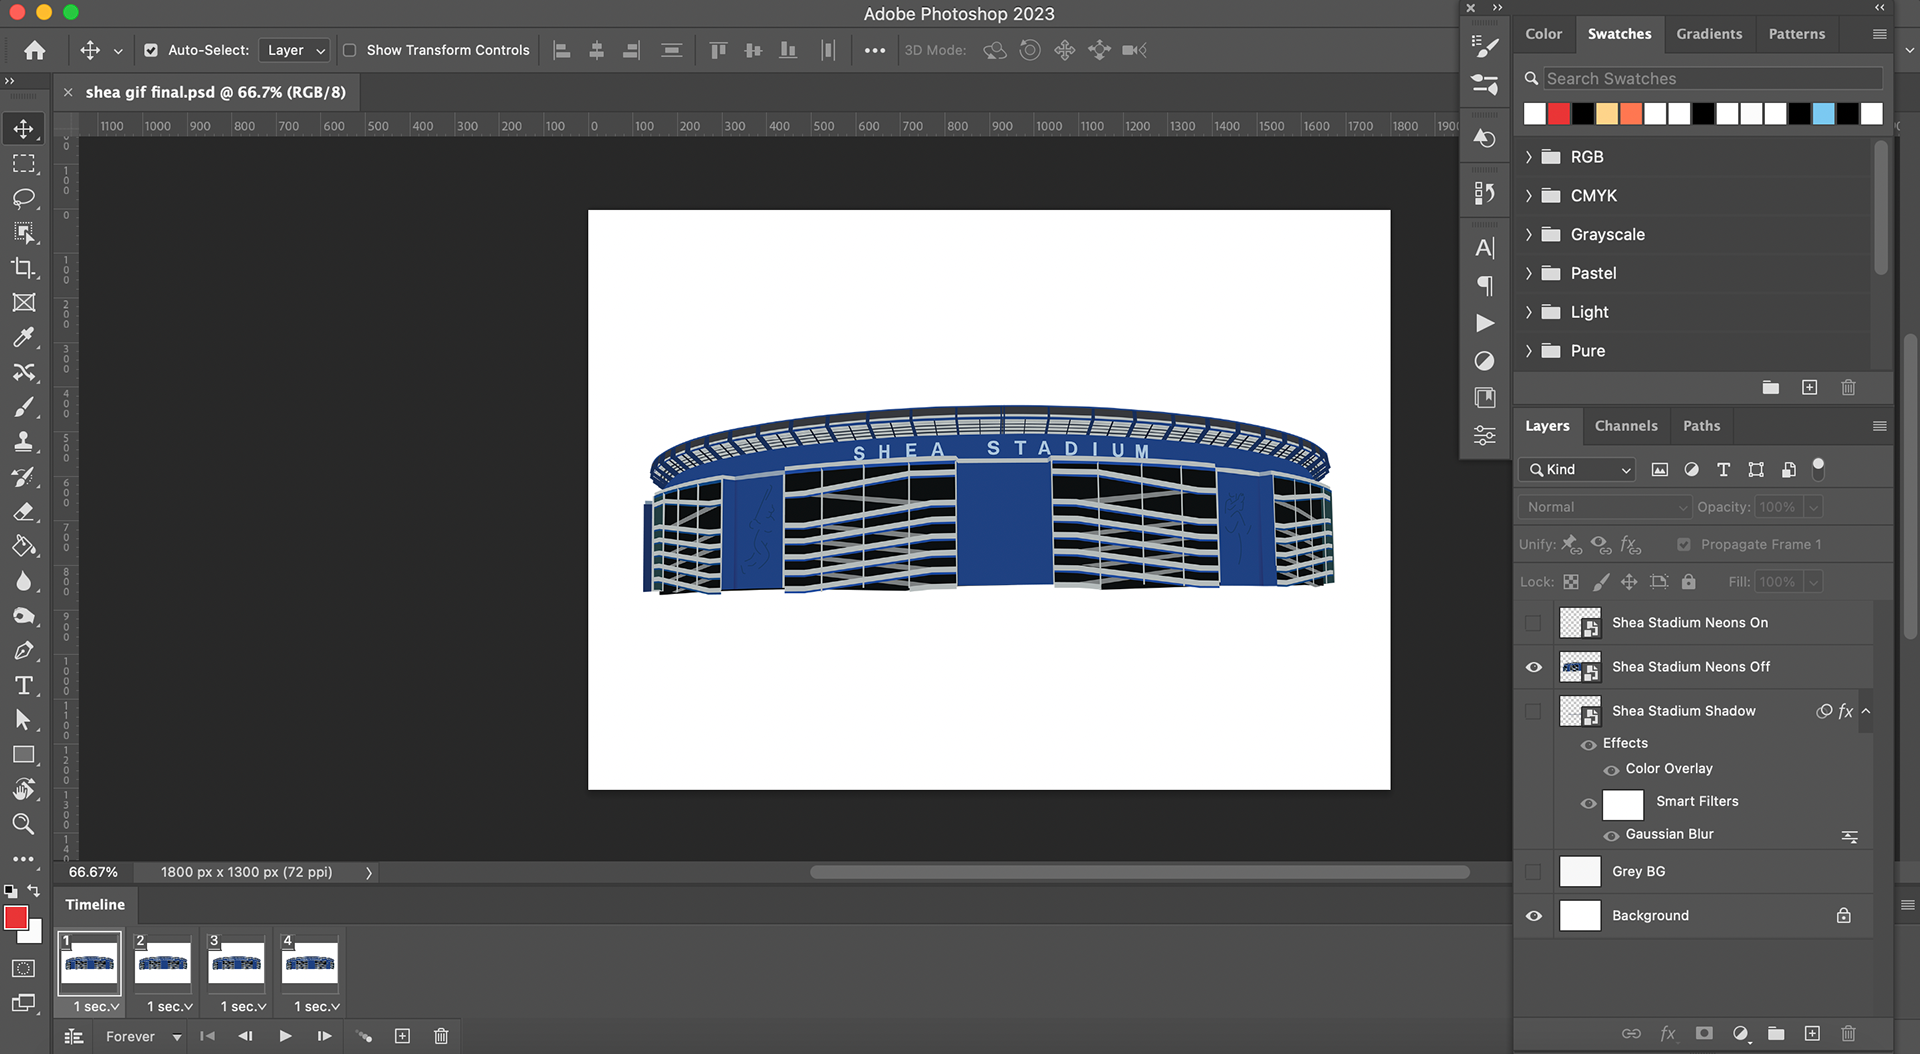This screenshot has width=1920, height=1054.
Task: Open the Forever looping options dropdown
Action: (144, 1036)
